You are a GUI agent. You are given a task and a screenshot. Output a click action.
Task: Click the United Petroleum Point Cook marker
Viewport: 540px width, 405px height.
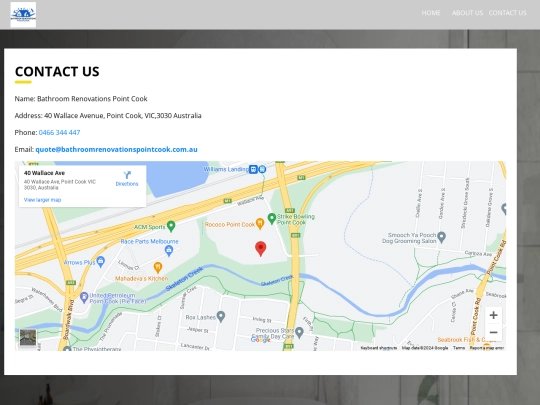click(84, 298)
